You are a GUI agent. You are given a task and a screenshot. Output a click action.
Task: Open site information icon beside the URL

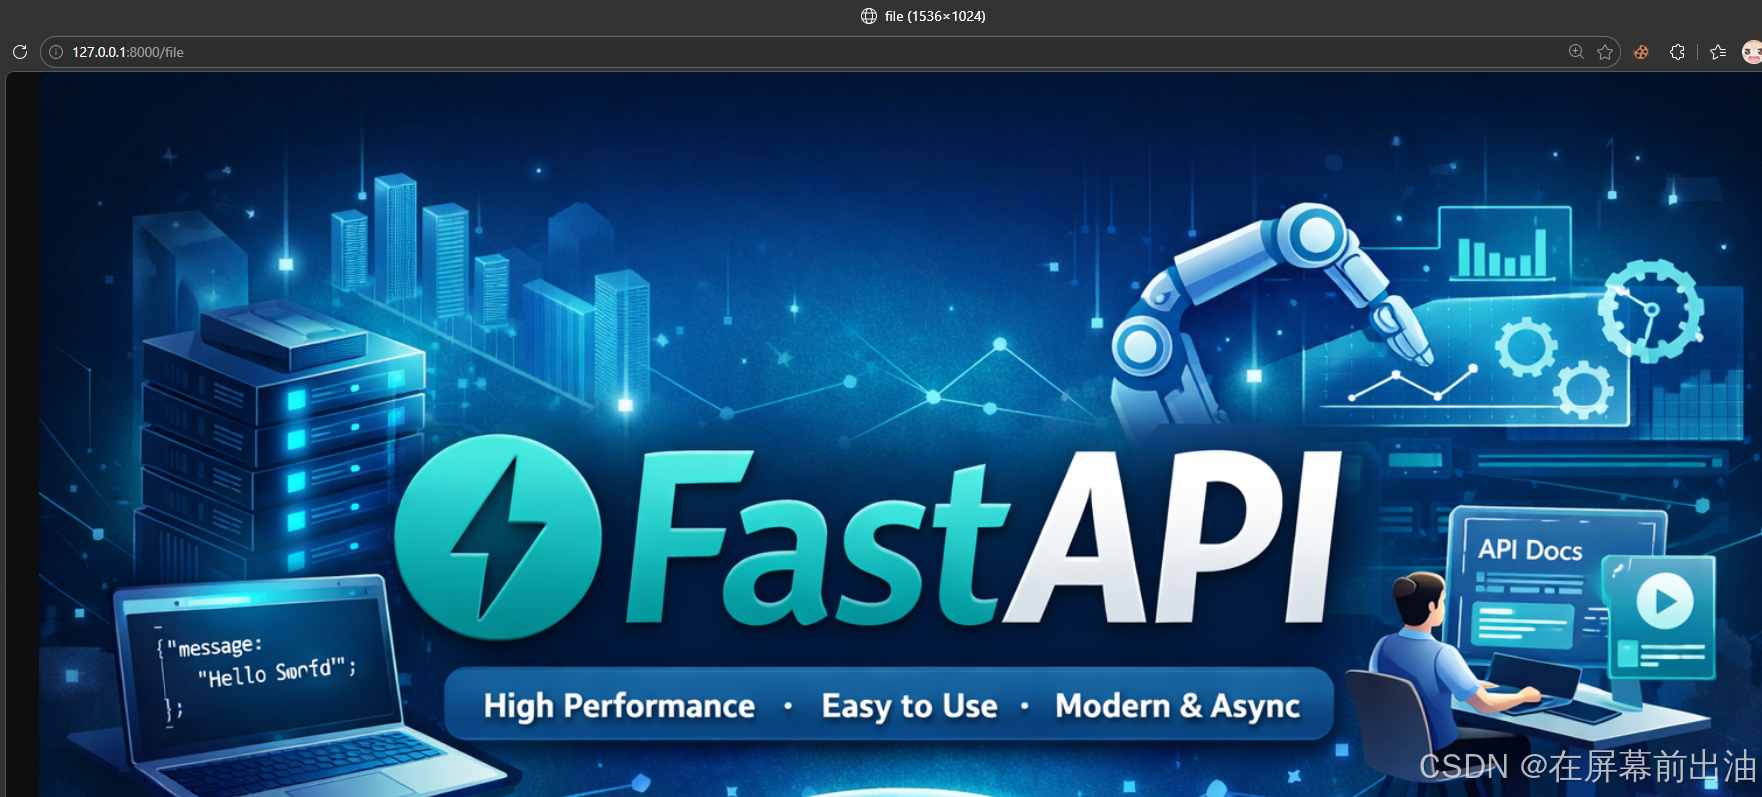click(x=56, y=52)
